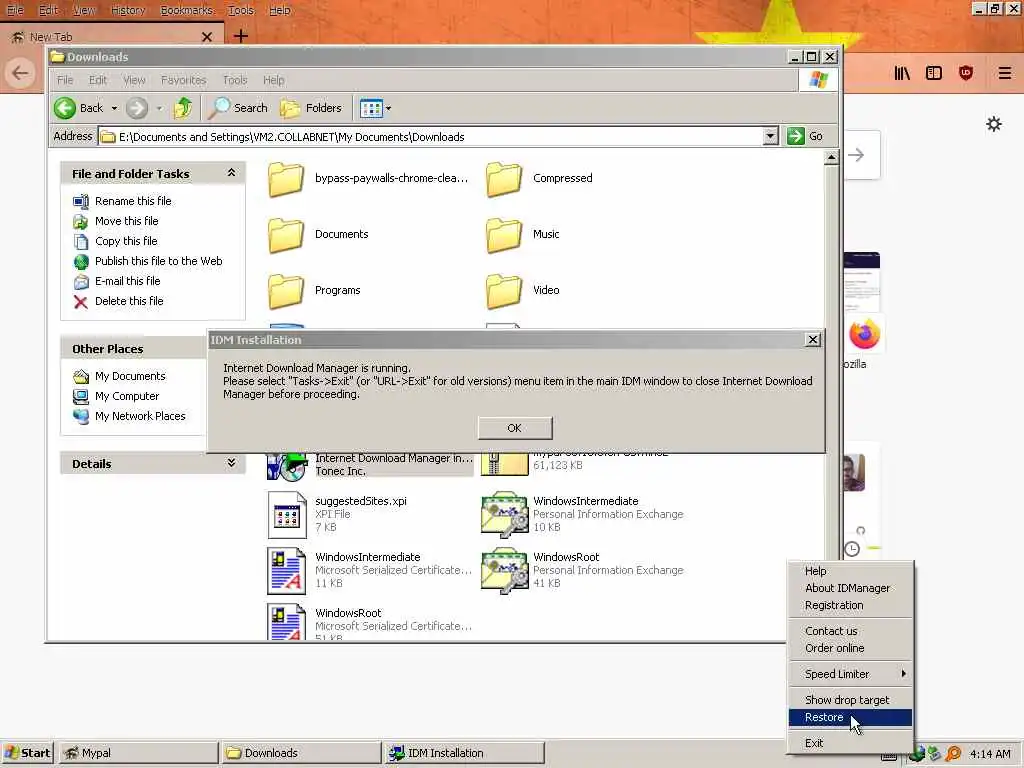Select the Internet Download Manager installer icon
Screen dimensions: 1024x768
287,467
